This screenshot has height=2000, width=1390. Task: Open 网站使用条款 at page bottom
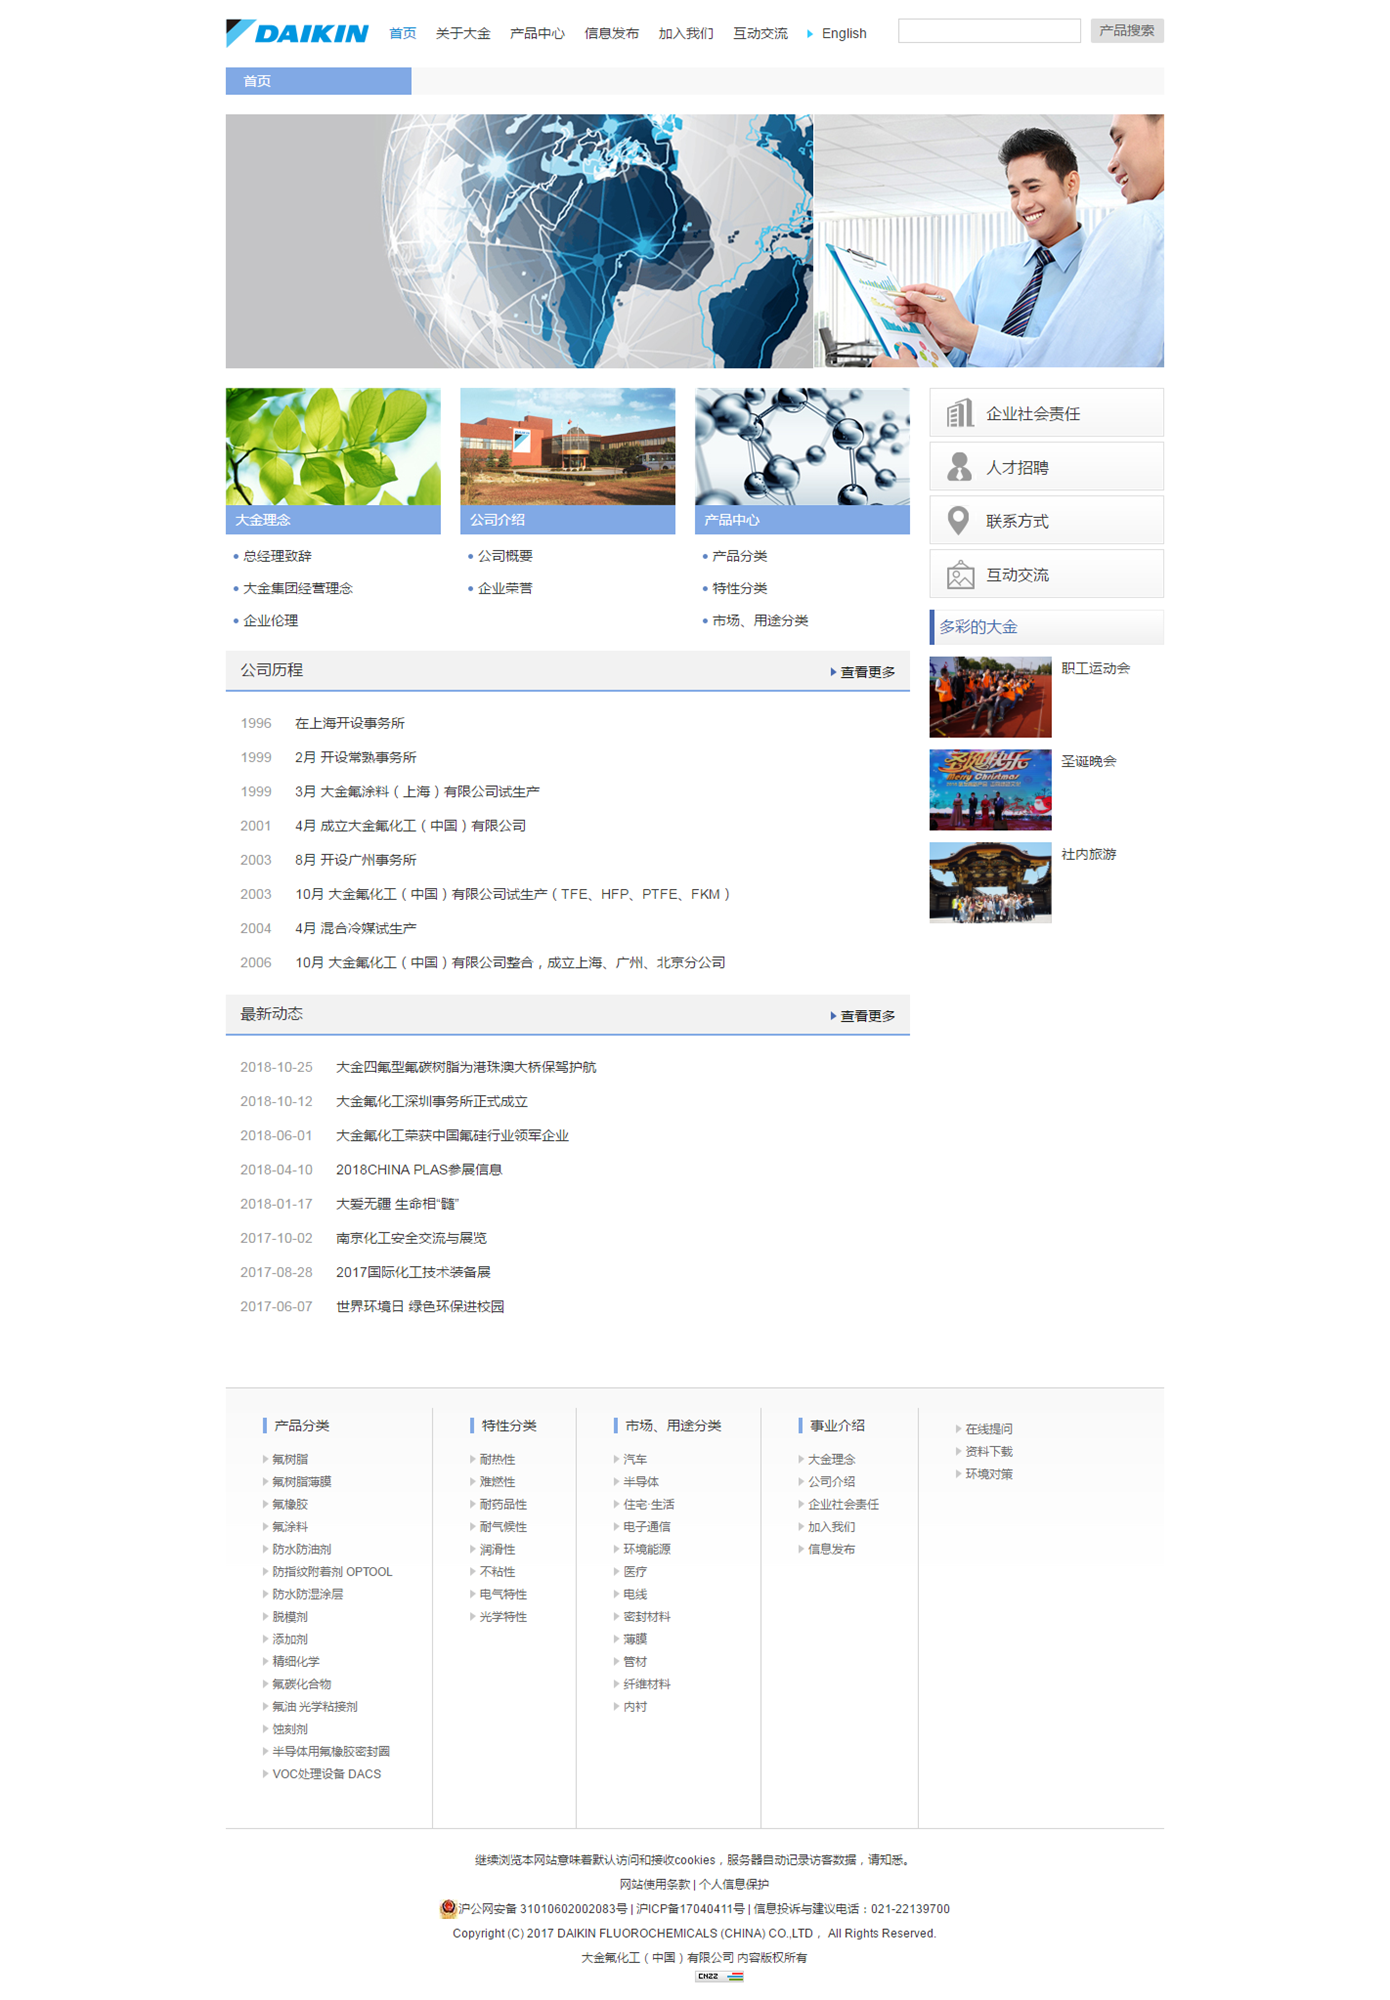click(x=655, y=1884)
